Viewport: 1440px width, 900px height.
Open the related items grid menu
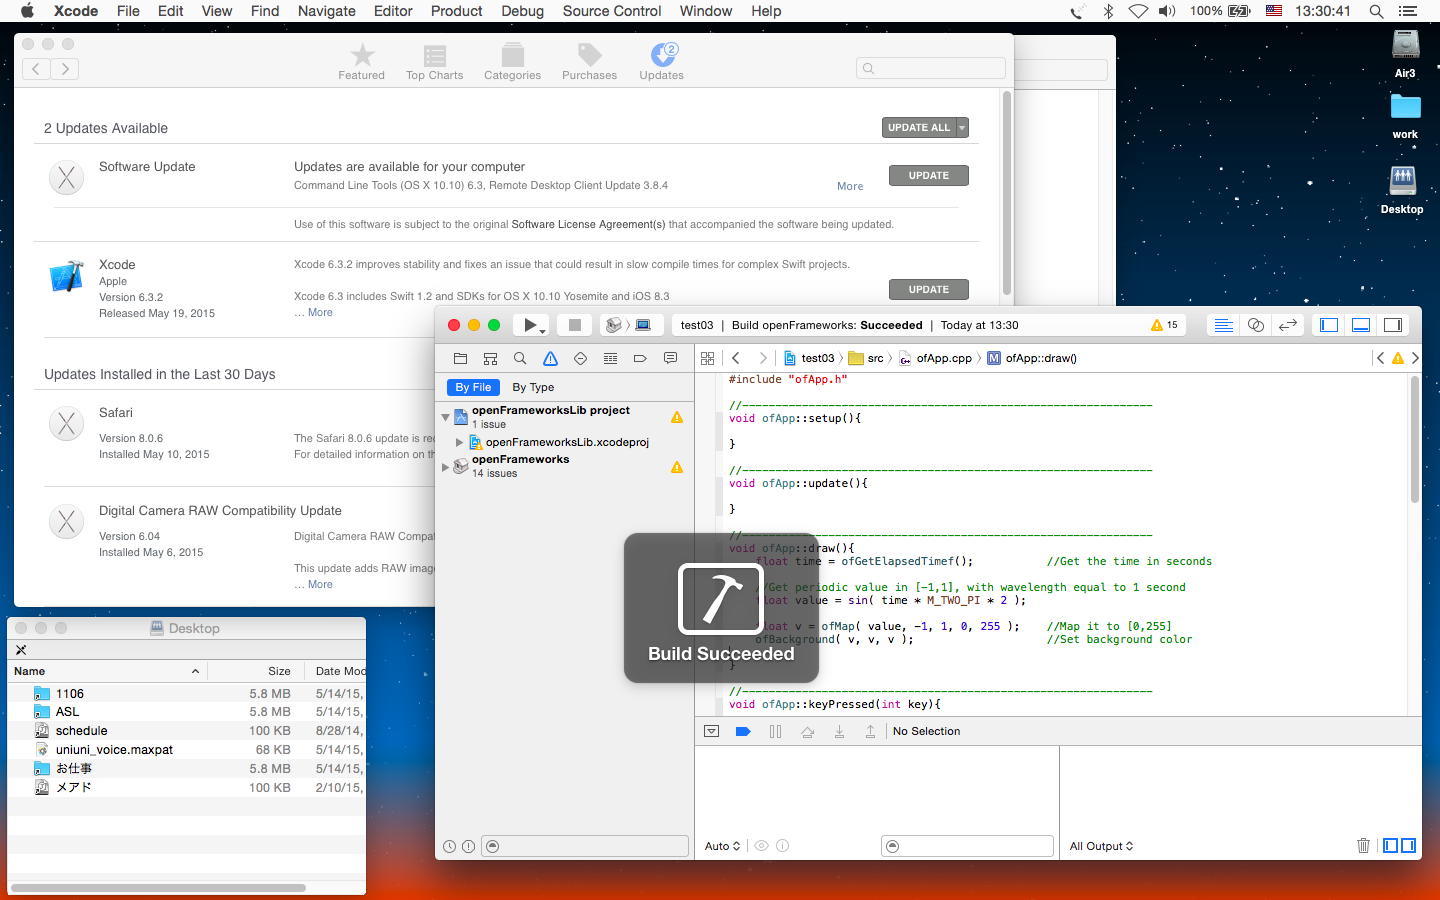(708, 358)
